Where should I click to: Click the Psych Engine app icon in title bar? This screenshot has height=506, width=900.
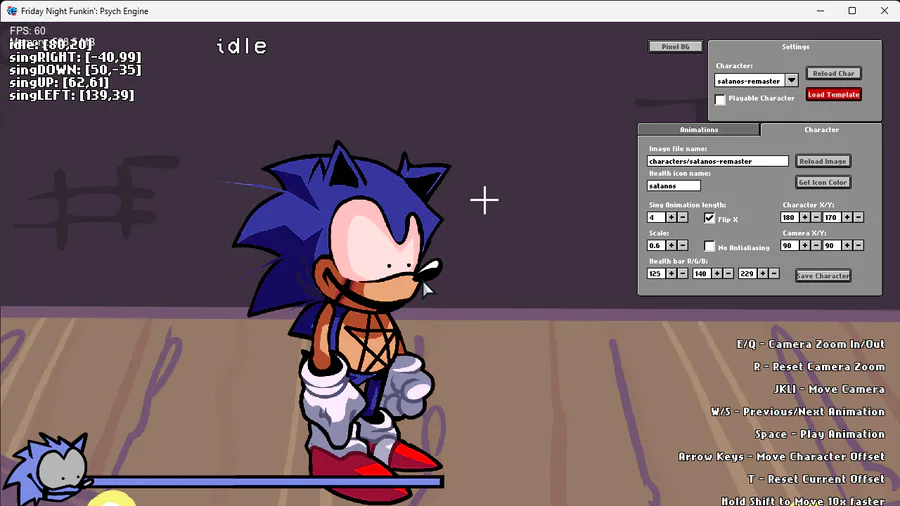pyautogui.click(x=12, y=10)
